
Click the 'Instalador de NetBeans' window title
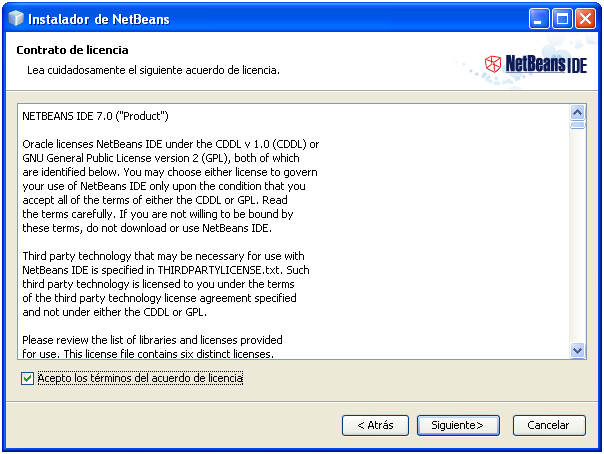click(x=99, y=19)
